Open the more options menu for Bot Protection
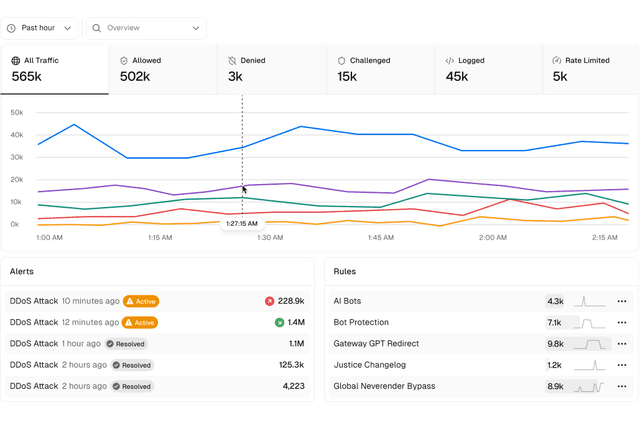 click(622, 322)
